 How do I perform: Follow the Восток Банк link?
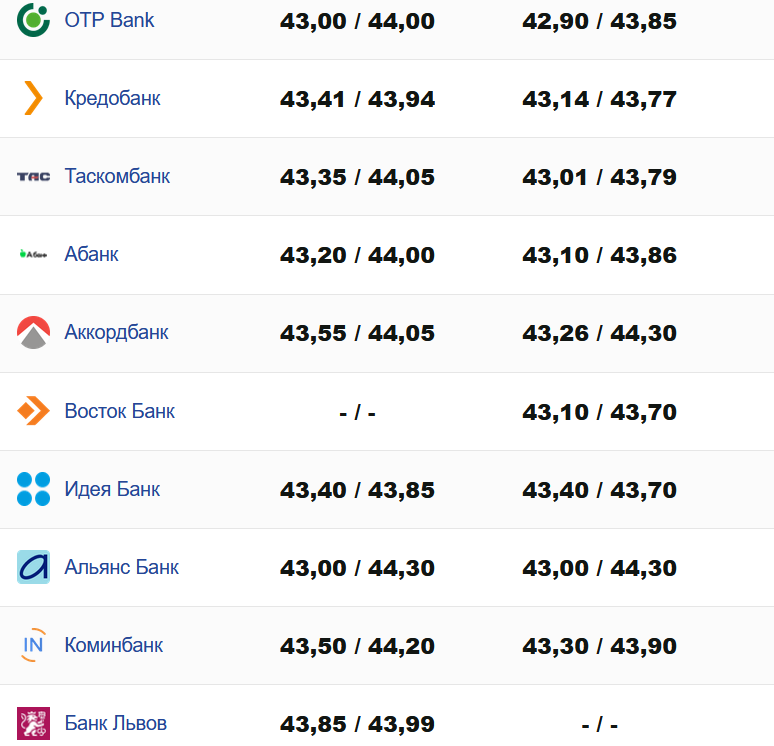pos(119,411)
